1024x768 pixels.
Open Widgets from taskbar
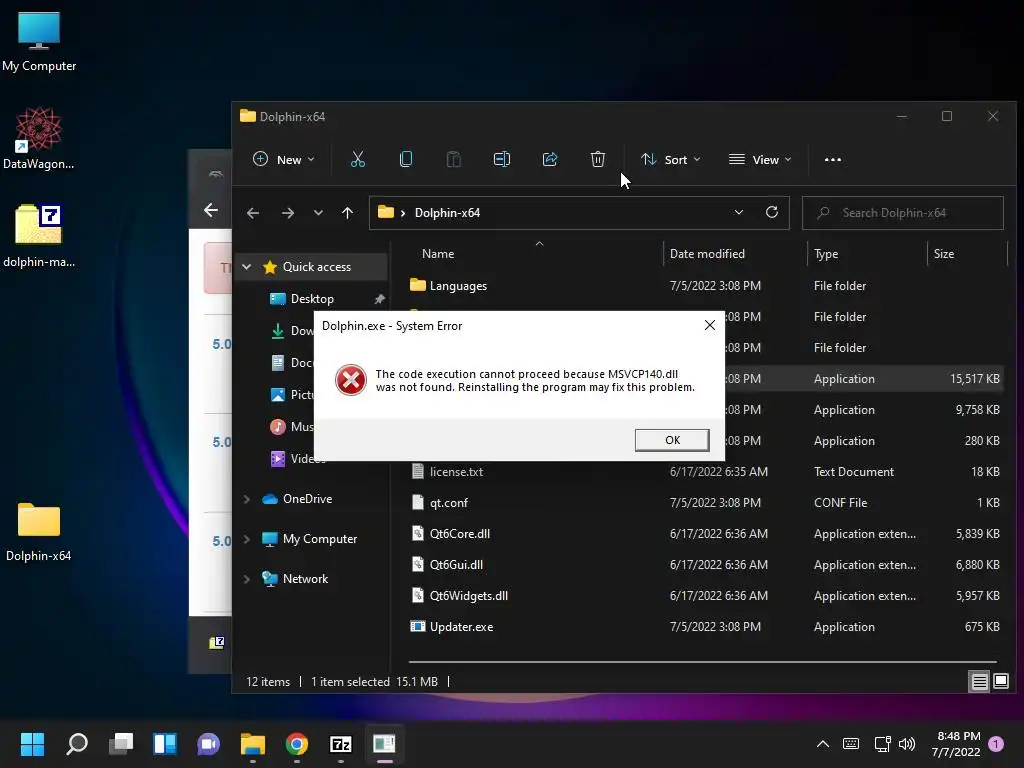(x=165, y=744)
